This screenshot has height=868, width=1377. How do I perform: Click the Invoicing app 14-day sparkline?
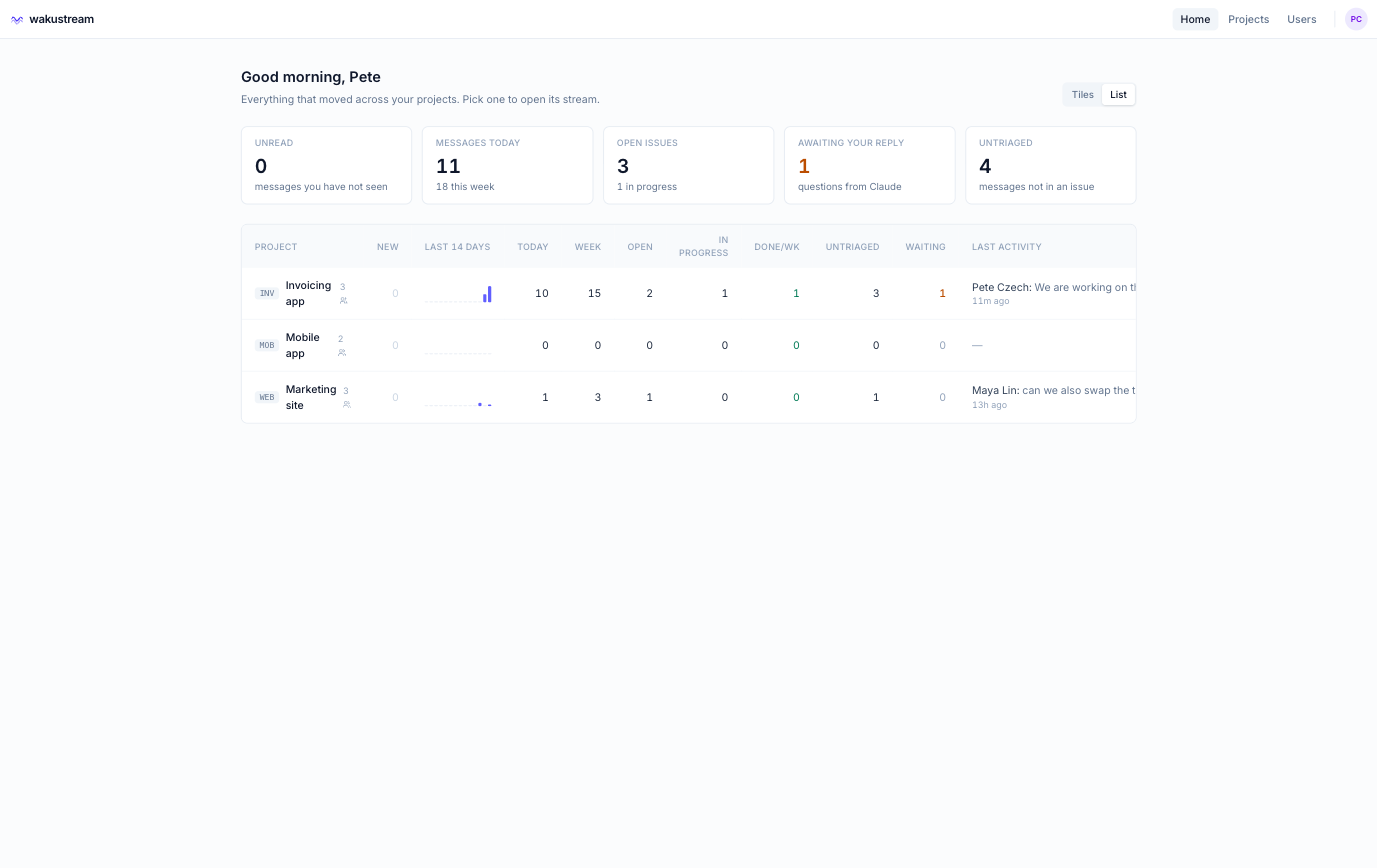(x=458, y=294)
